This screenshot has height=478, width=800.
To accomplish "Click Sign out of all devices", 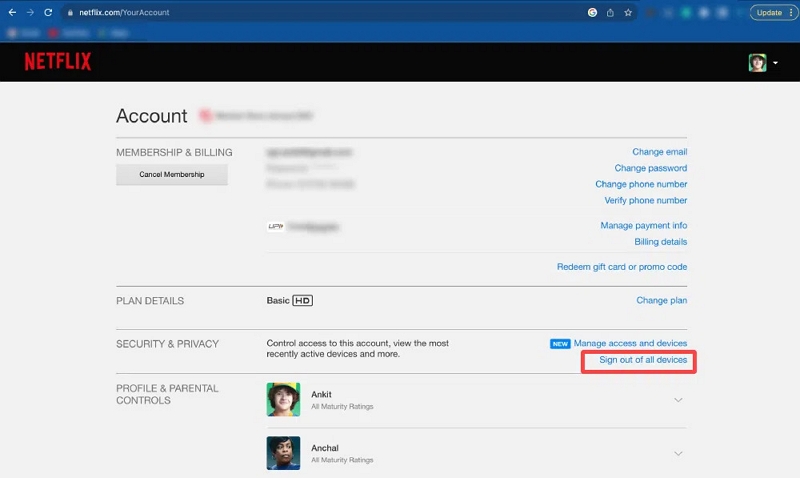I will pyautogui.click(x=643, y=360).
